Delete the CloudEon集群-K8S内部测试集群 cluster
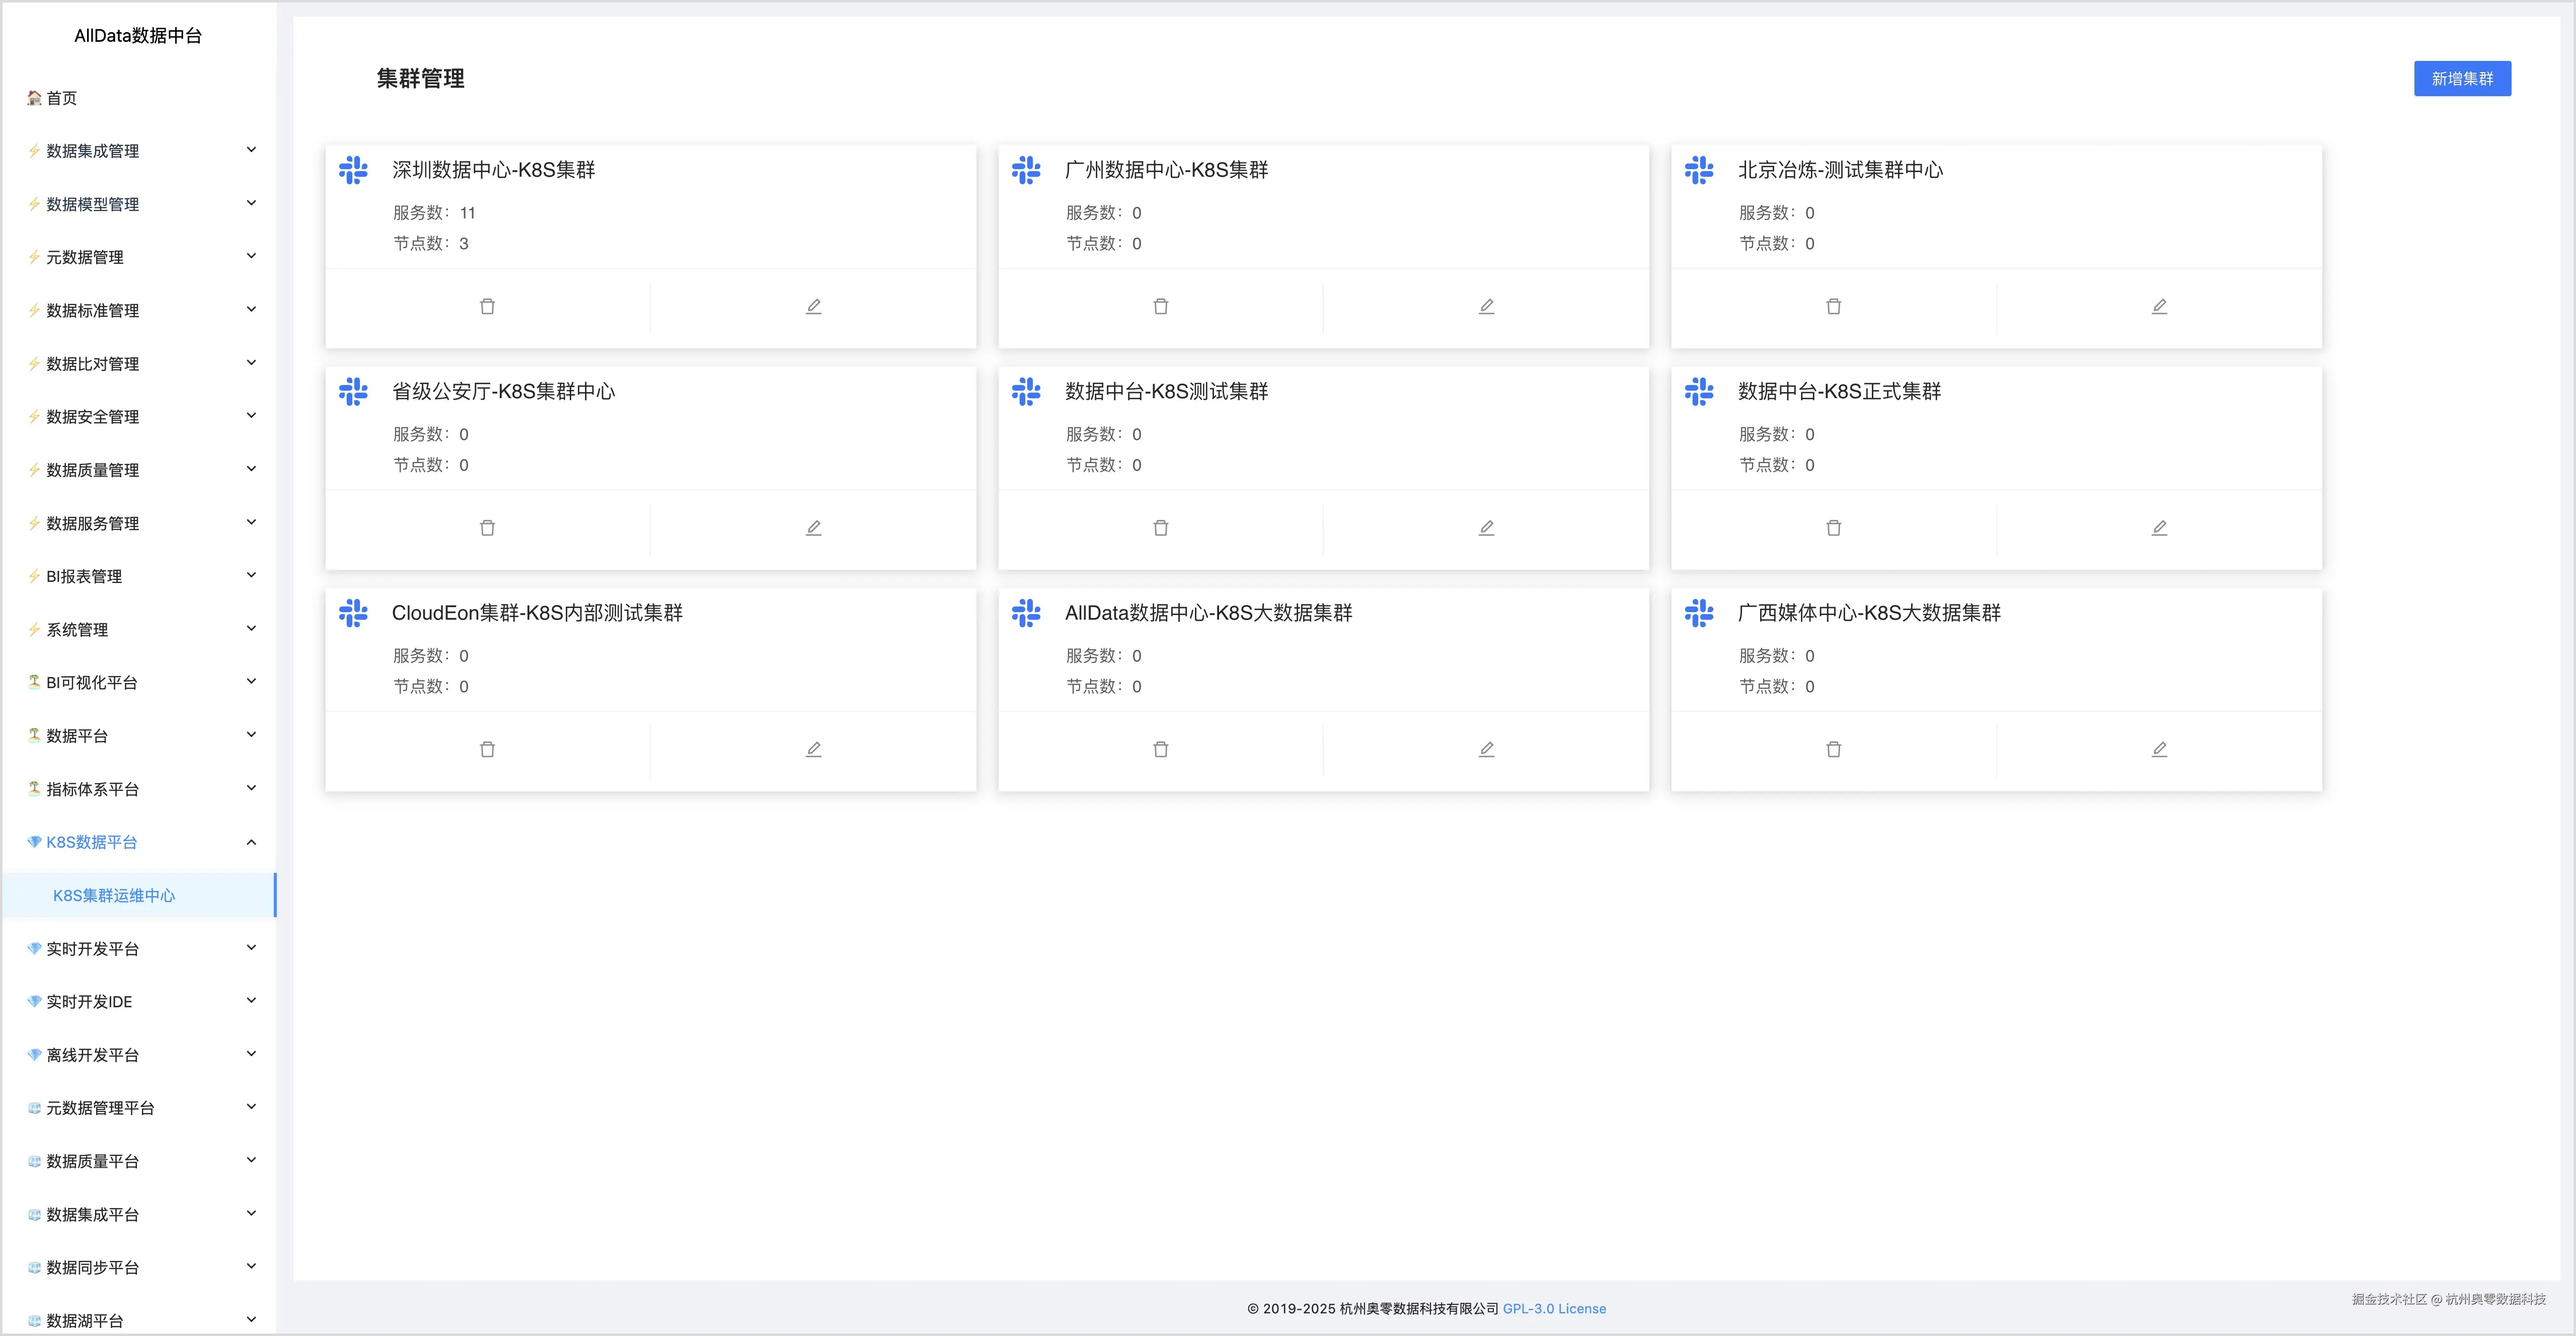Viewport: 2576px width, 1336px height. click(x=488, y=749)
